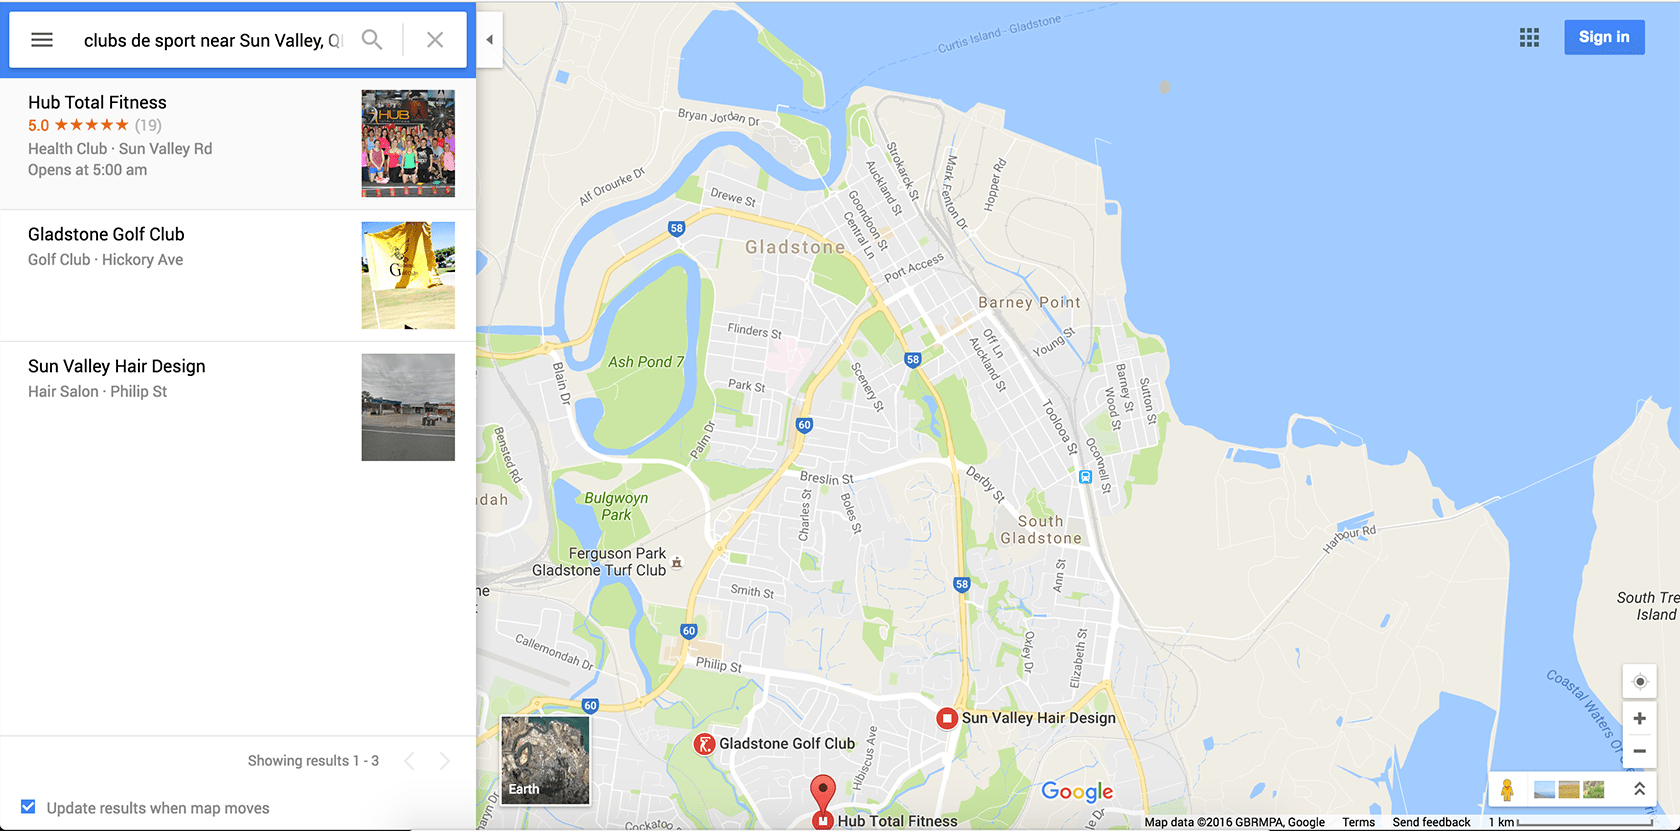Clear the search with the X icon
The image size is (1680, 831).
pos(435,40)
